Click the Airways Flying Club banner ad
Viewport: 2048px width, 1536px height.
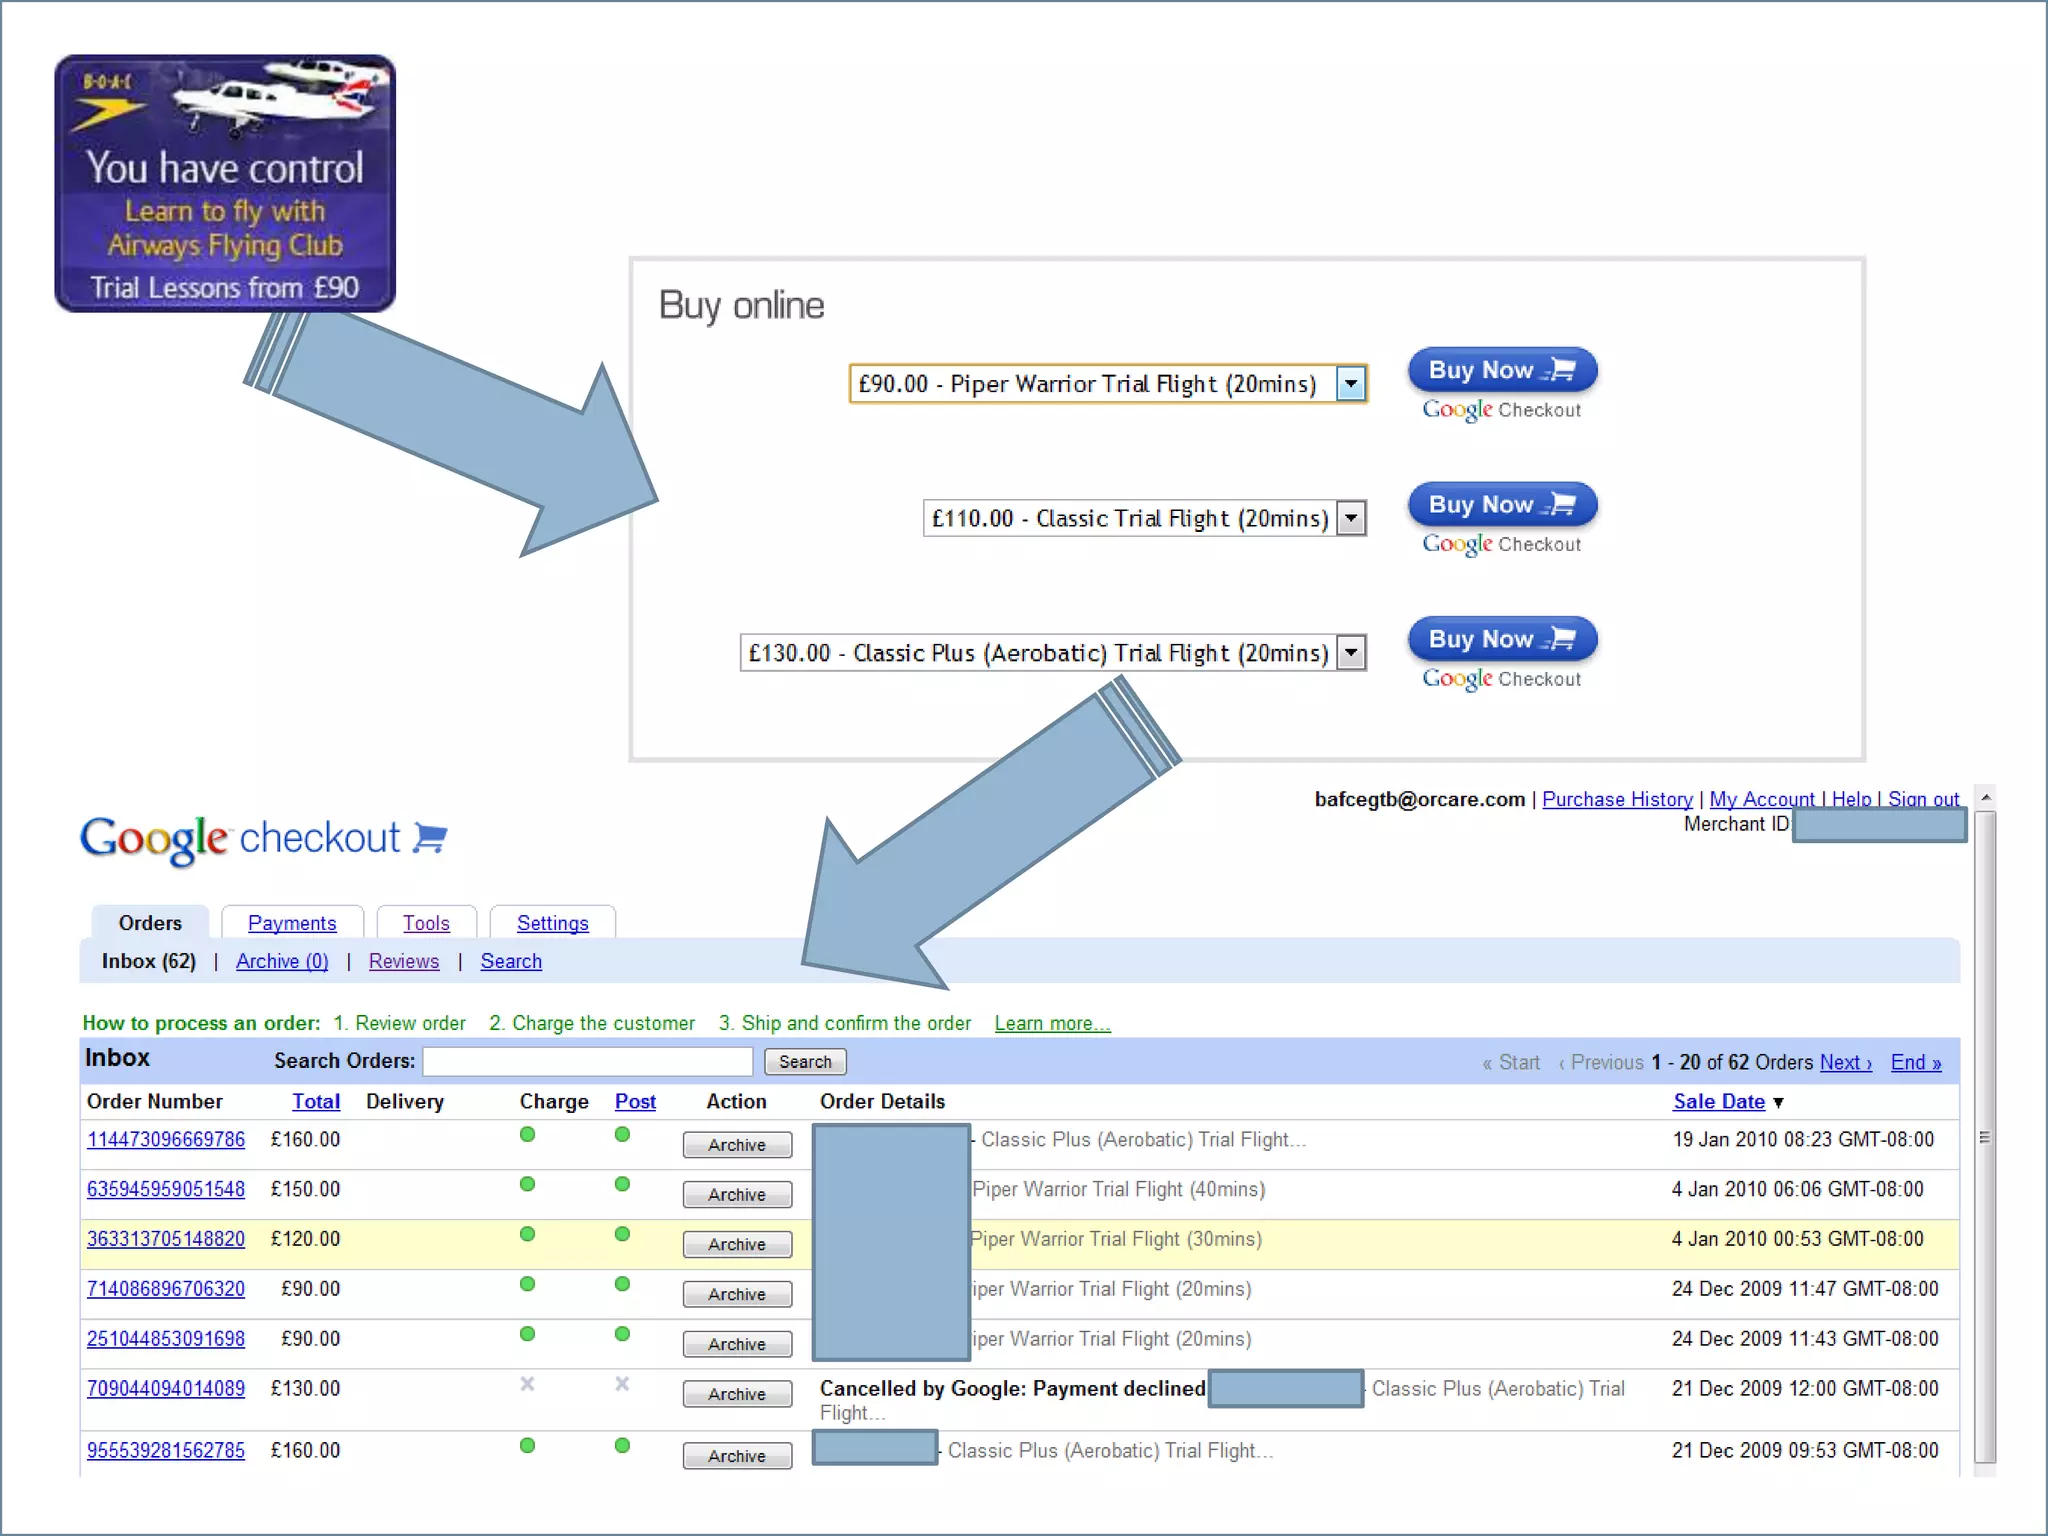225,184
